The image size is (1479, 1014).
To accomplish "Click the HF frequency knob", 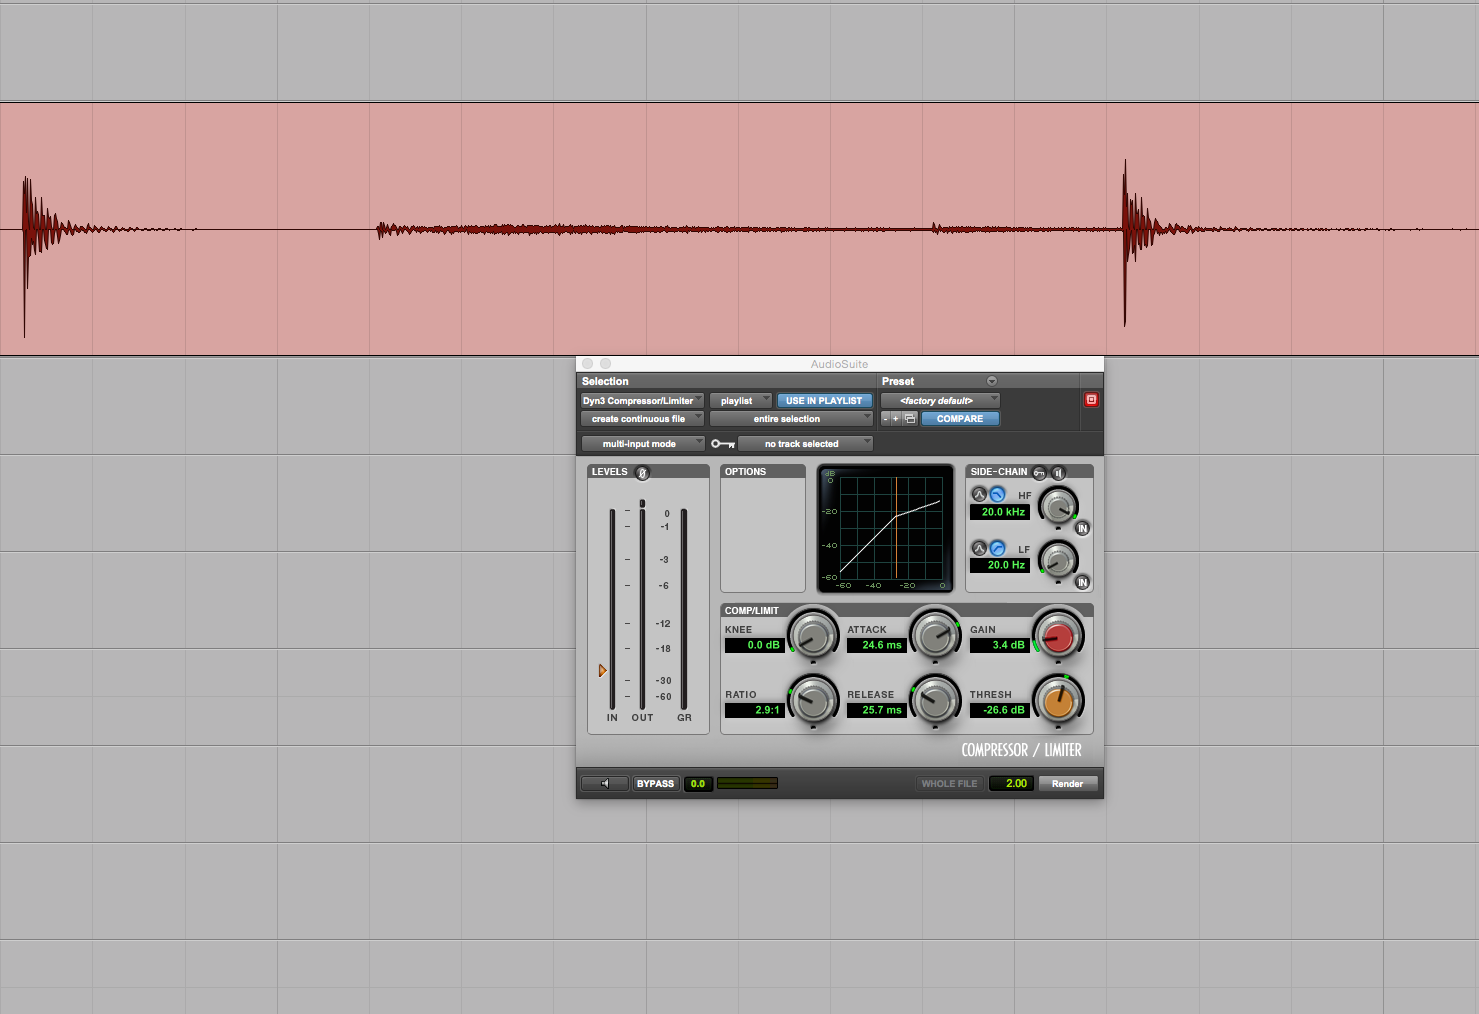I will [x=1057, y=506].
